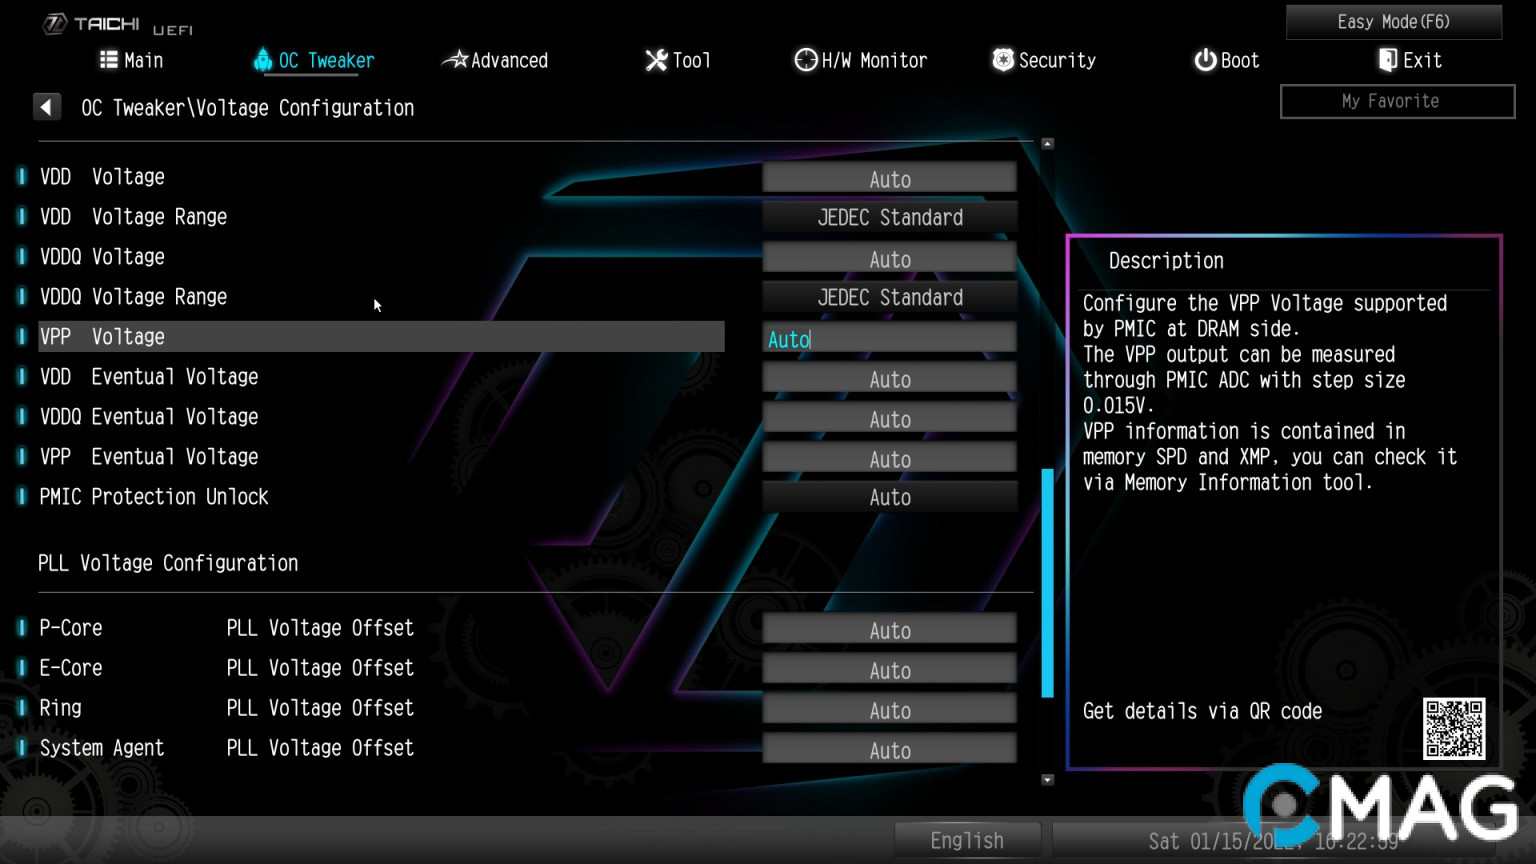Click the back arrow beside OC Tweaker path
Viewport: 1536px width, 864px height.
[x=47, y=107]
